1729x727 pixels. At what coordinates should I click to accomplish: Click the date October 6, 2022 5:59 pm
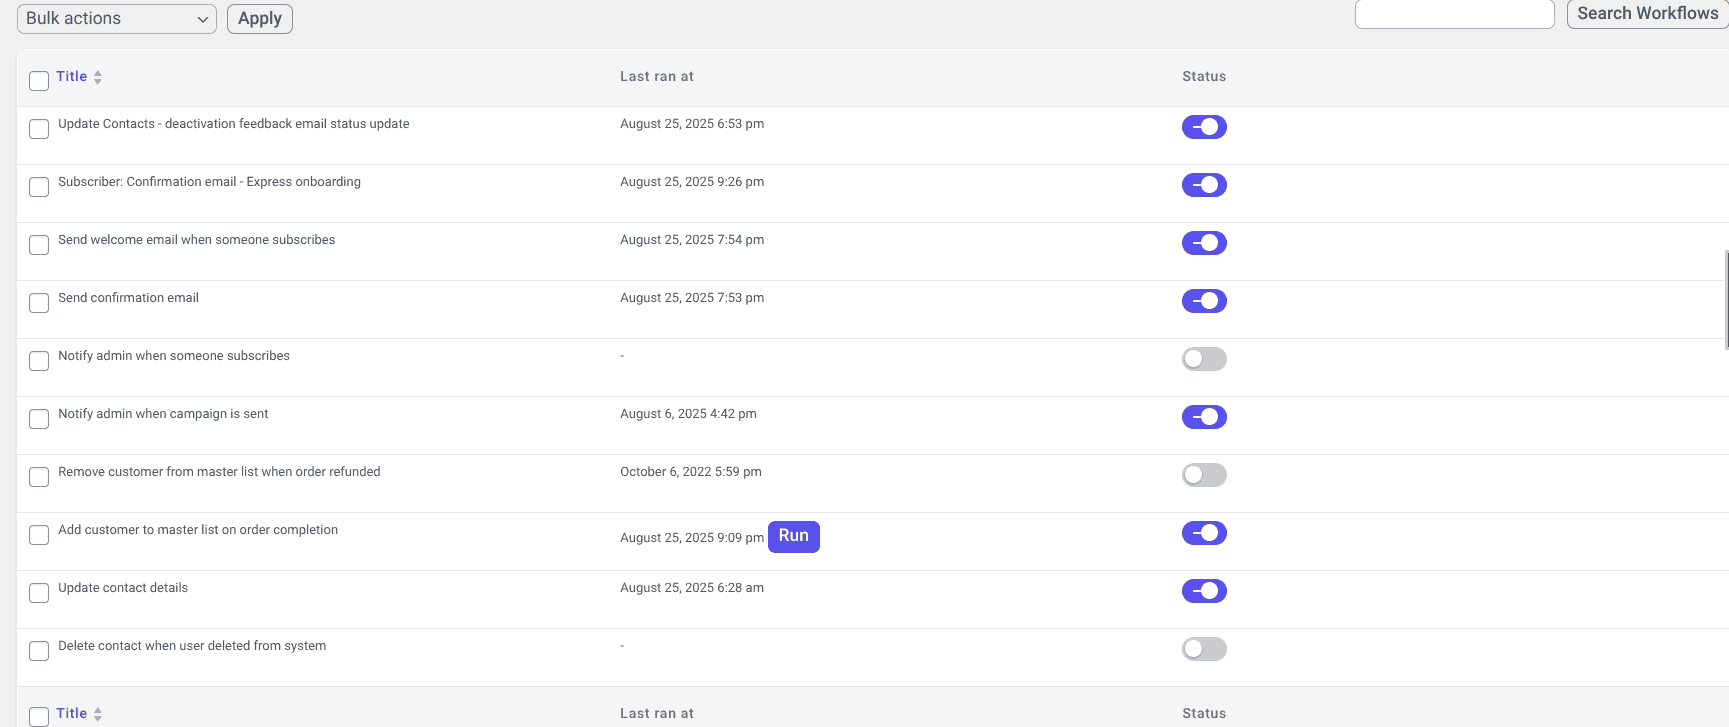pyautogui.click(x=691, y=472)
